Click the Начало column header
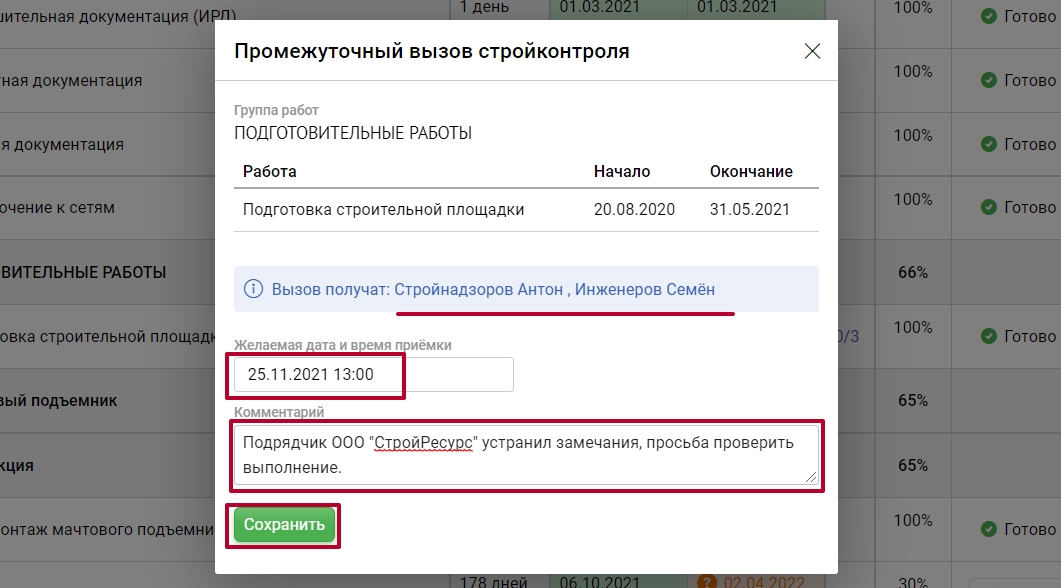This screenshot has height=588, width=1061. 621,171
